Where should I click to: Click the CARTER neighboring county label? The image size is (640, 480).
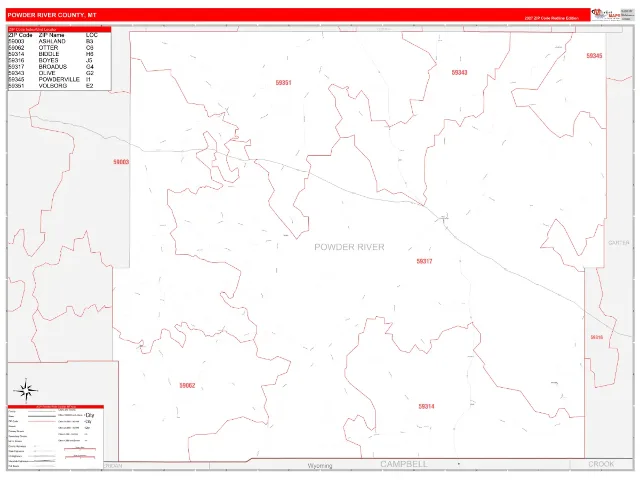pyautogui.click(x=619, y=243)
